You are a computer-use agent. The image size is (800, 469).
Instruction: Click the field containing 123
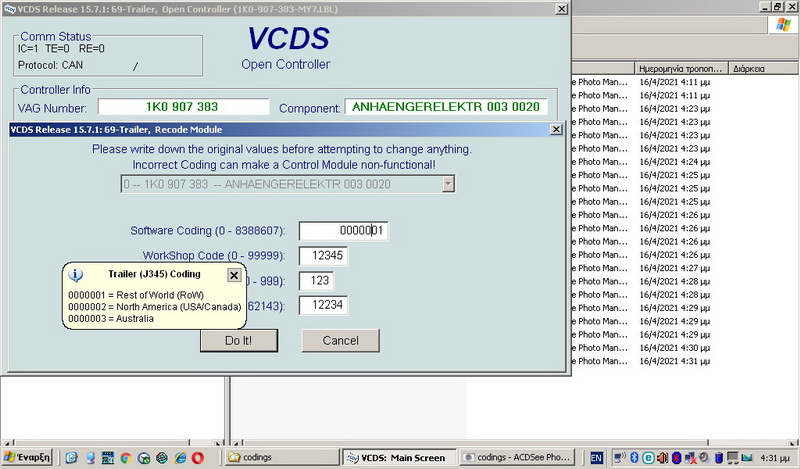pyautogui.click(x=316, y=281)
